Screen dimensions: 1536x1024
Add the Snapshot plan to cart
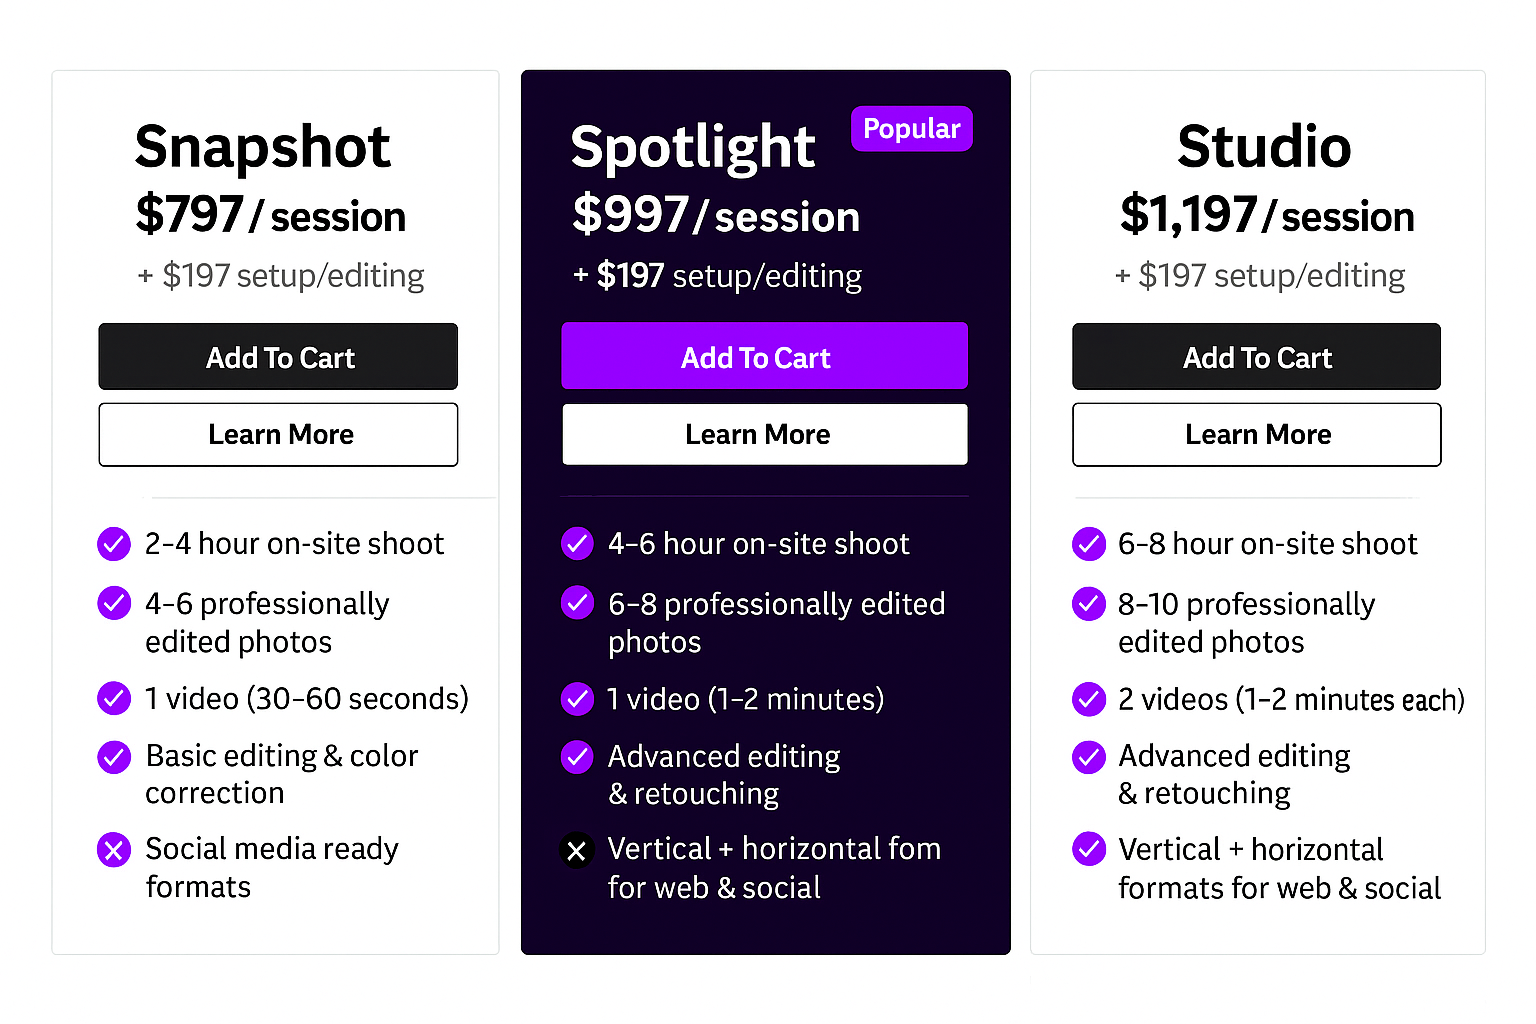tap(278, 357)
